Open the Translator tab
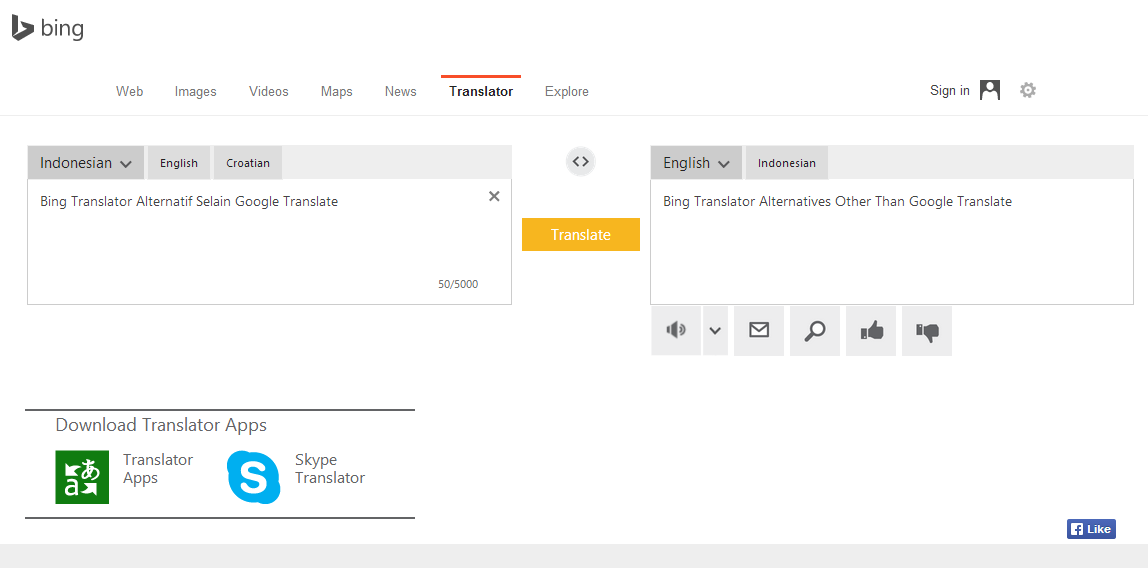 click(x=481, y=91)
